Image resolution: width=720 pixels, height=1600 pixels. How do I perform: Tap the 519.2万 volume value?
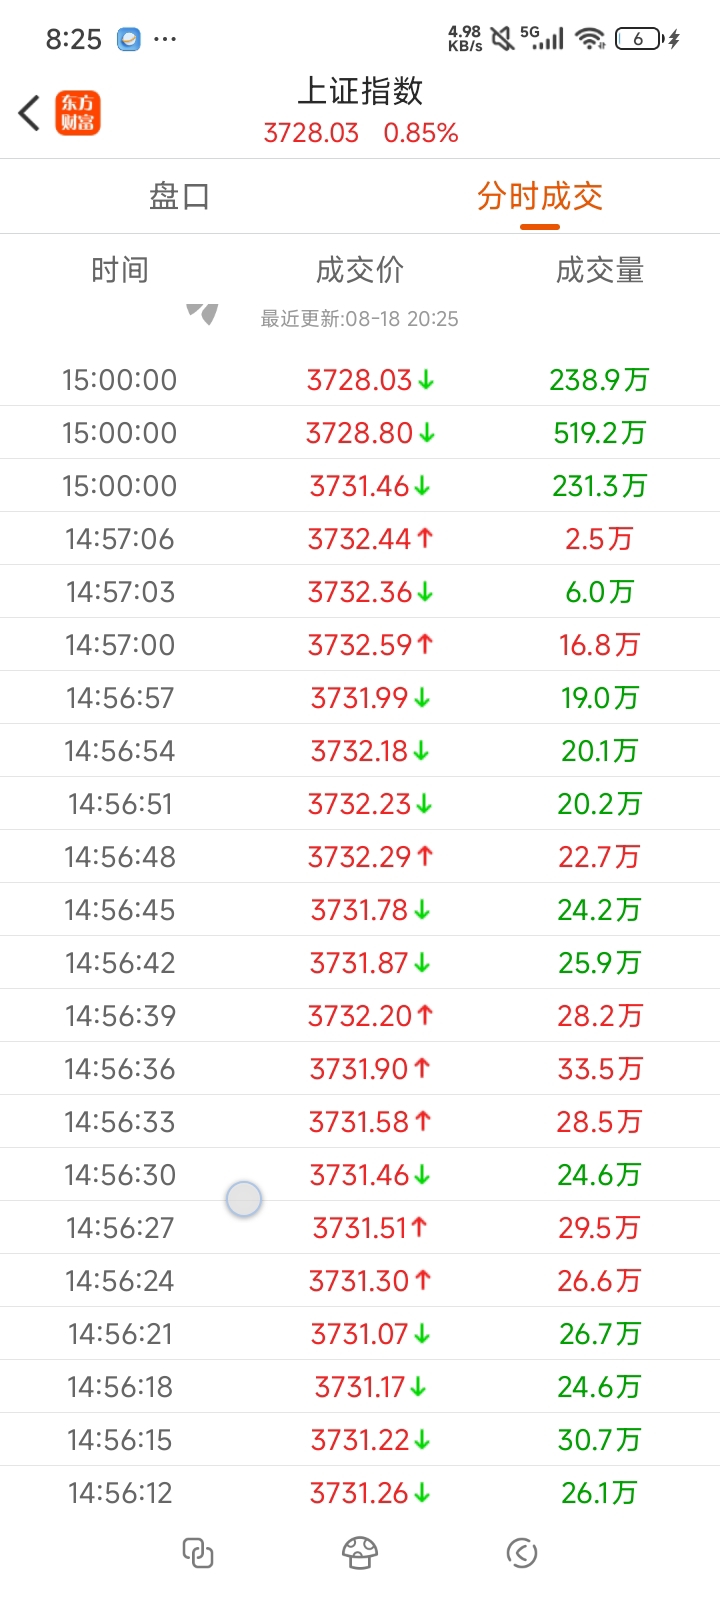[x=600, y=433]
